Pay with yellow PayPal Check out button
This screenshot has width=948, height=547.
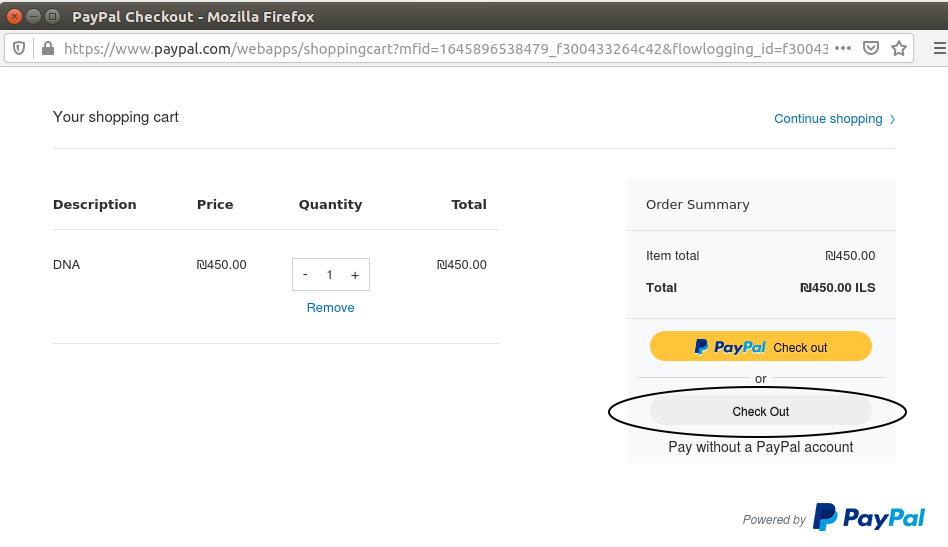coord(761,346)
